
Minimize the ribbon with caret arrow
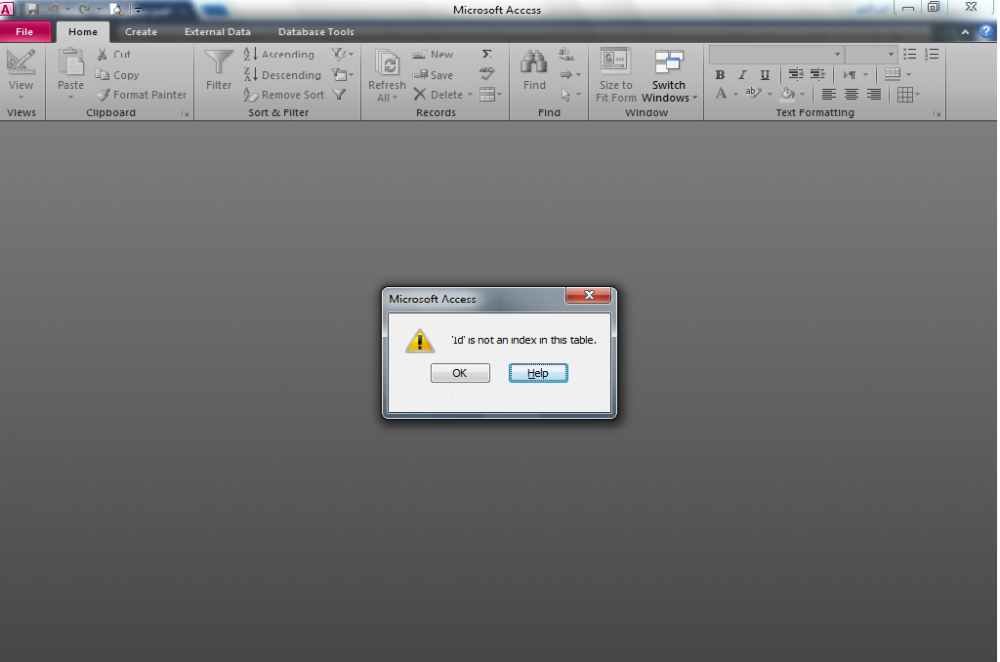(965, 31)
